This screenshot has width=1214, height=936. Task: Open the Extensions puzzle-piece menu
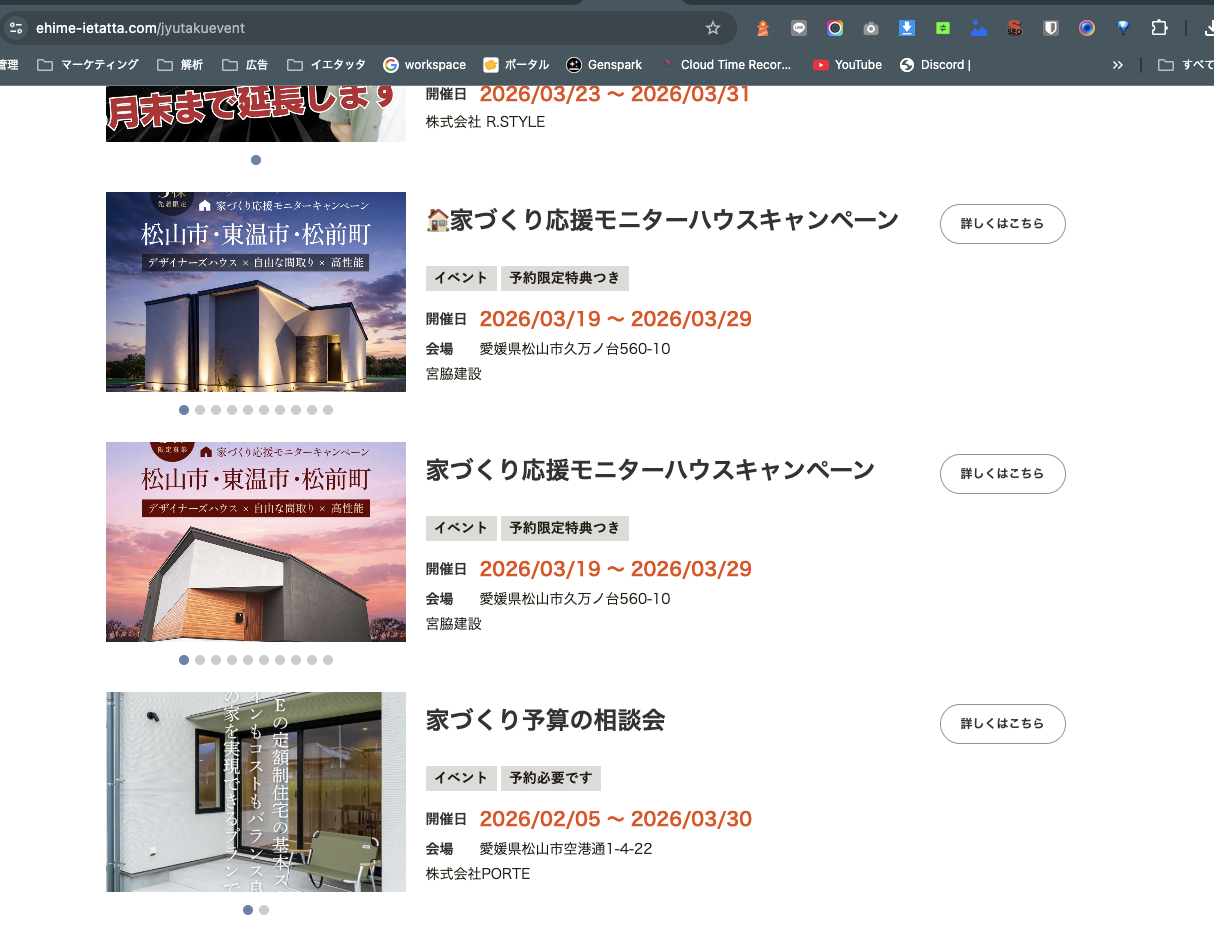pos(1159,28)
